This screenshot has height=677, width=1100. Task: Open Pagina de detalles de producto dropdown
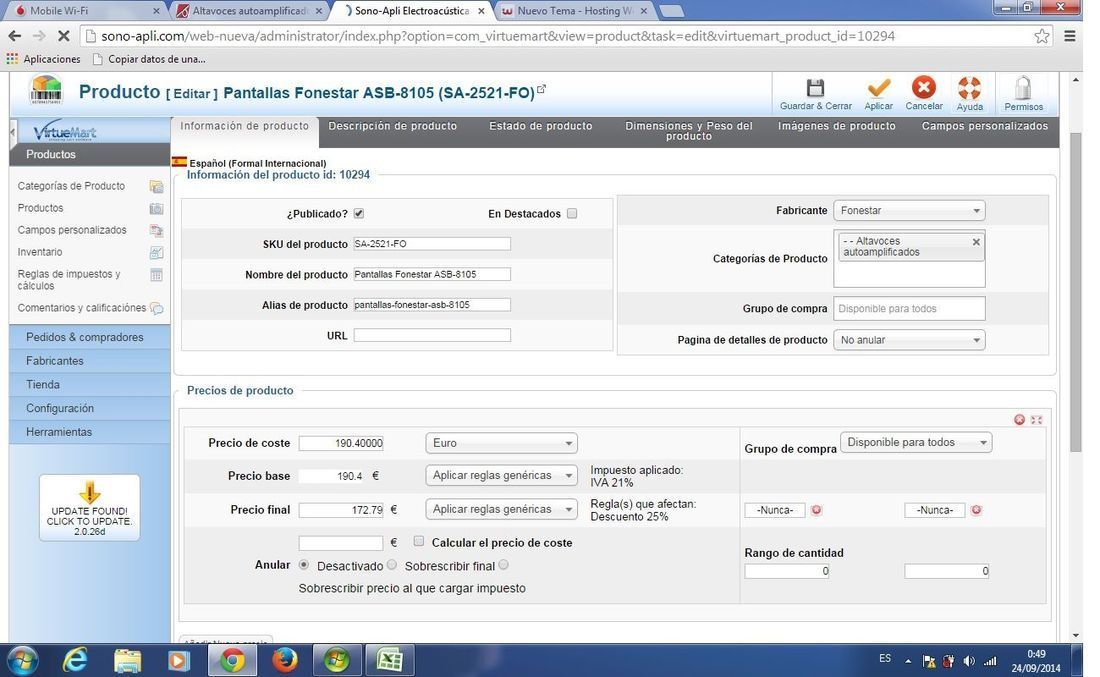(909, 340)
